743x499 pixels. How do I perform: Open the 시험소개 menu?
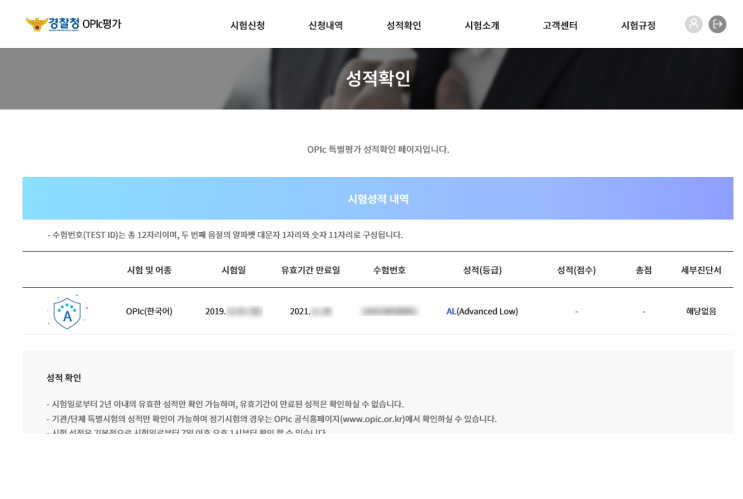(482, 26)
